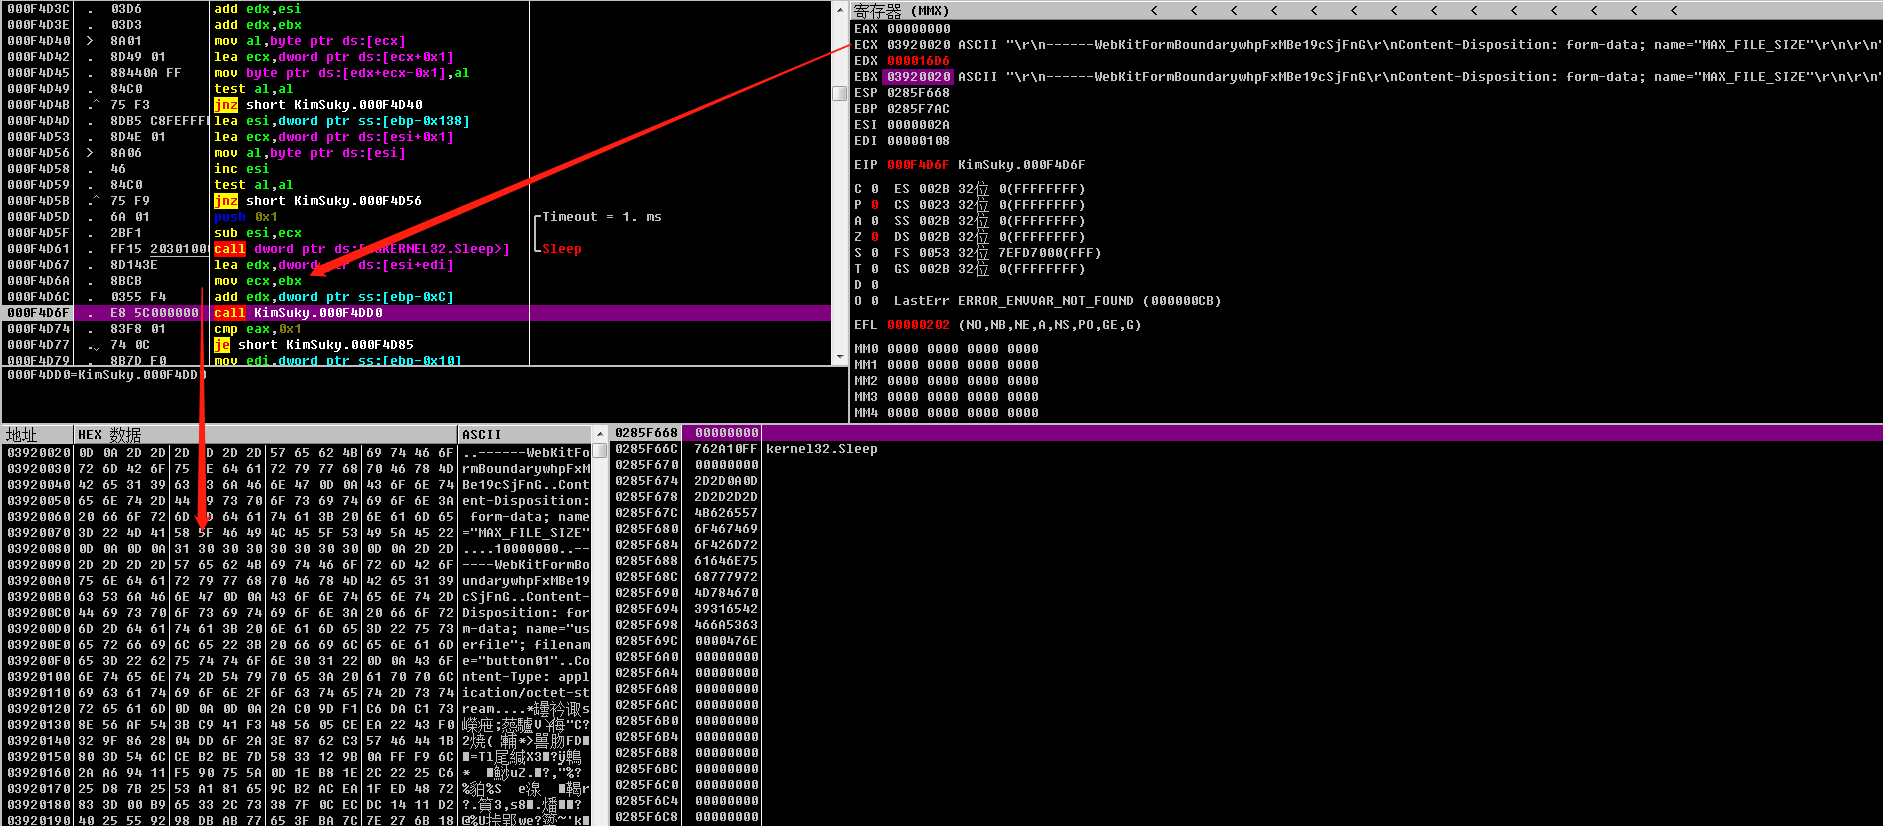The image size is (1883, 826).
Task: Select stack row at address 0285F6C4
Action: click(x=1247, y=801)
